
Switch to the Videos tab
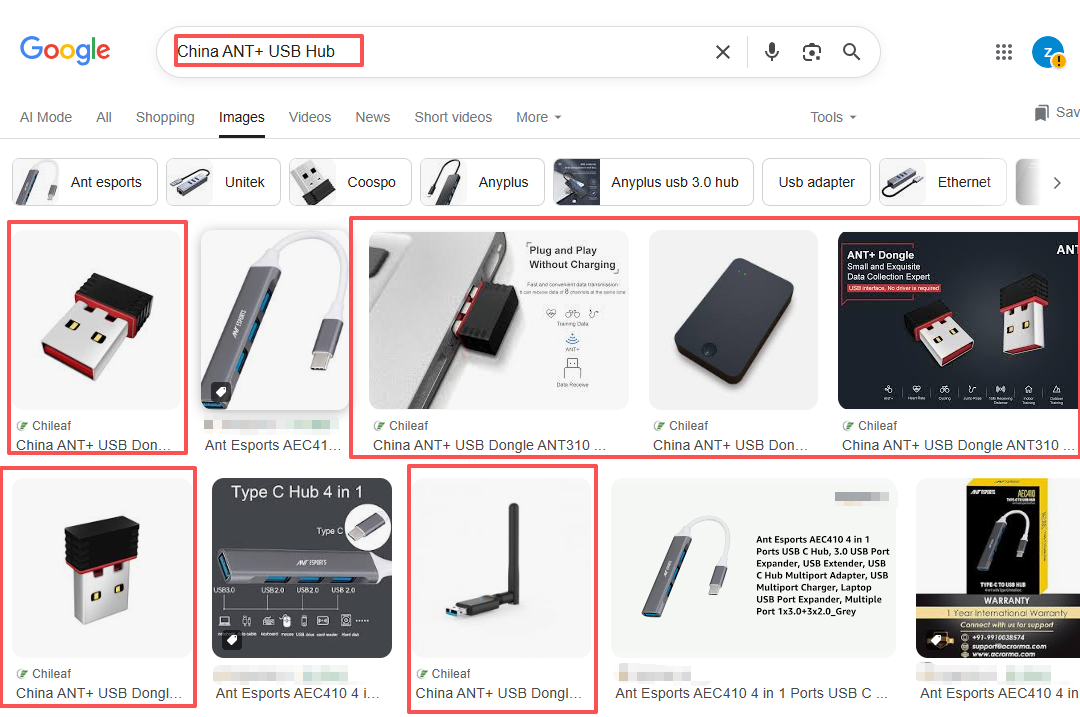pyautogui.click(x=309, y=117)
